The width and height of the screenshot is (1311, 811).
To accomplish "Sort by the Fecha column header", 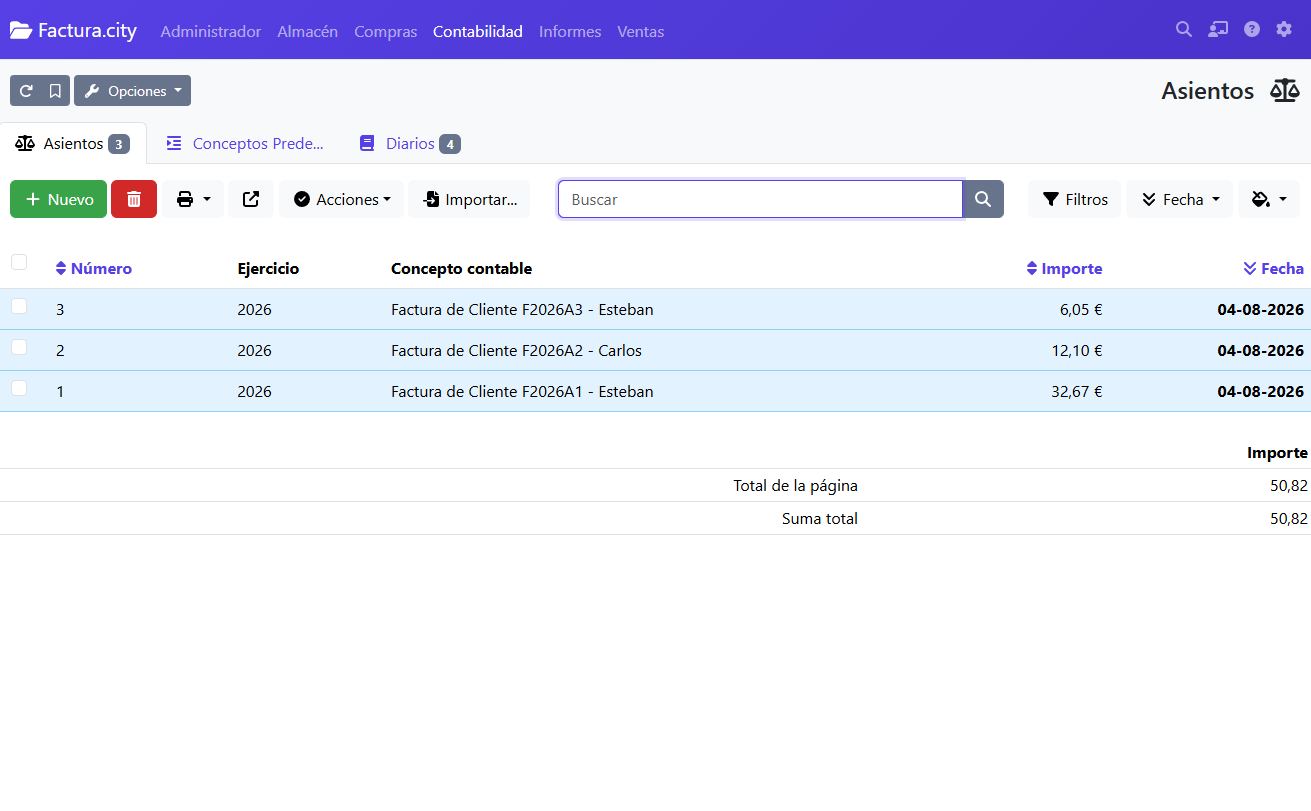I will click(x=1274, y=268).
